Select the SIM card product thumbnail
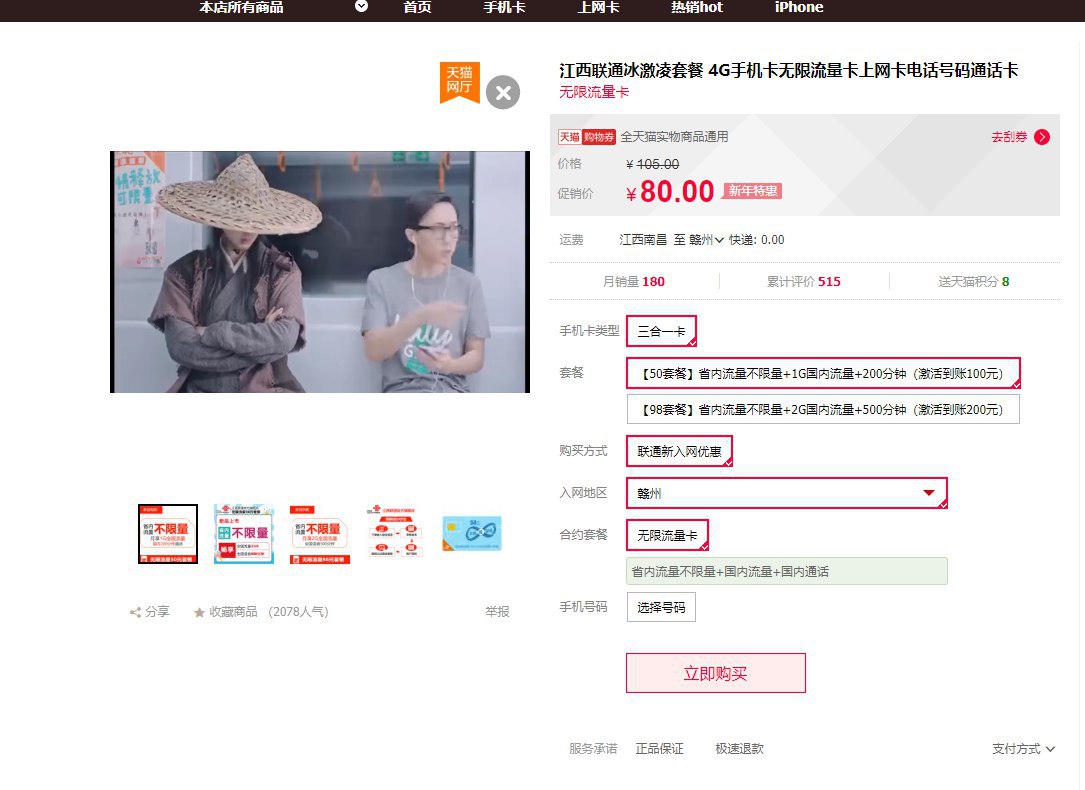 [x=472, y=534]
